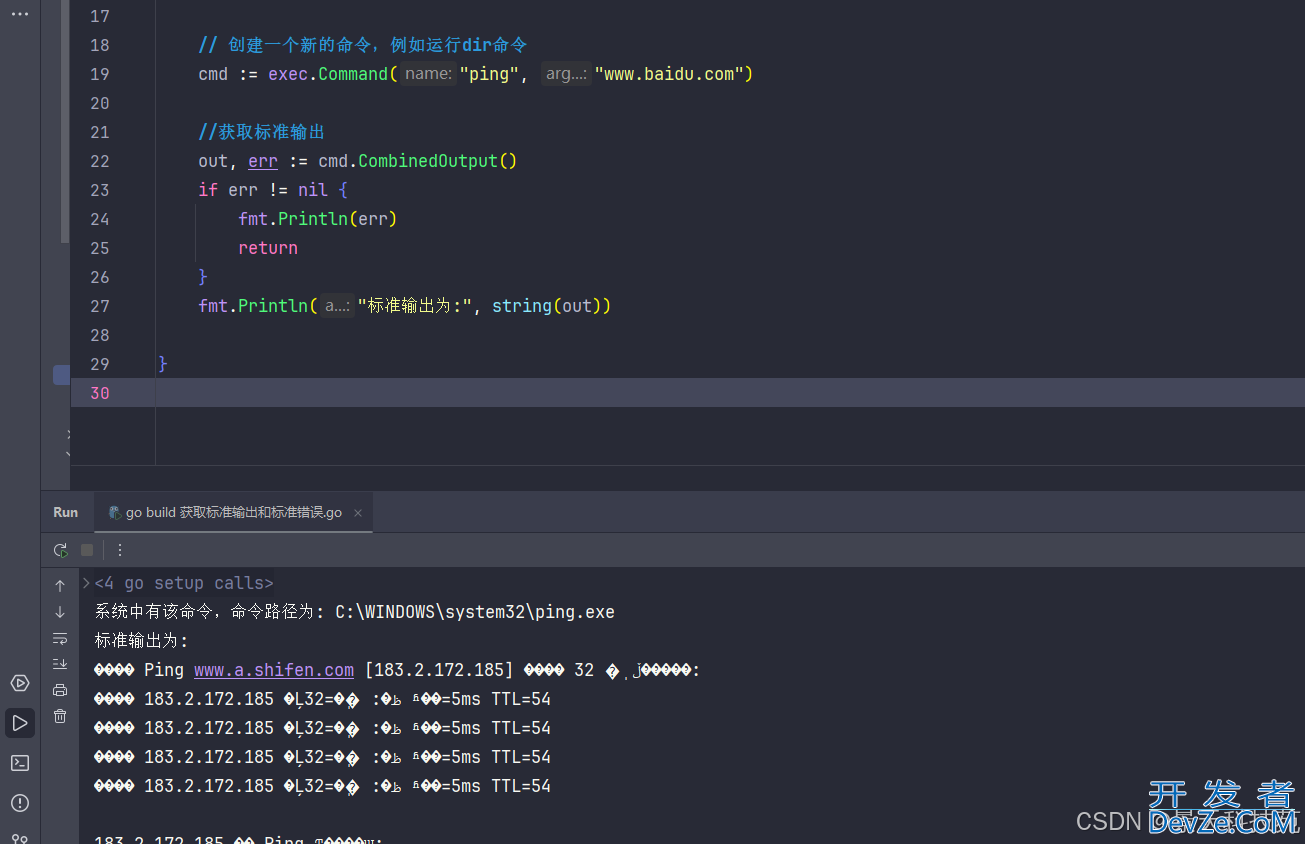Click the comment on line 18

(363, 45)
